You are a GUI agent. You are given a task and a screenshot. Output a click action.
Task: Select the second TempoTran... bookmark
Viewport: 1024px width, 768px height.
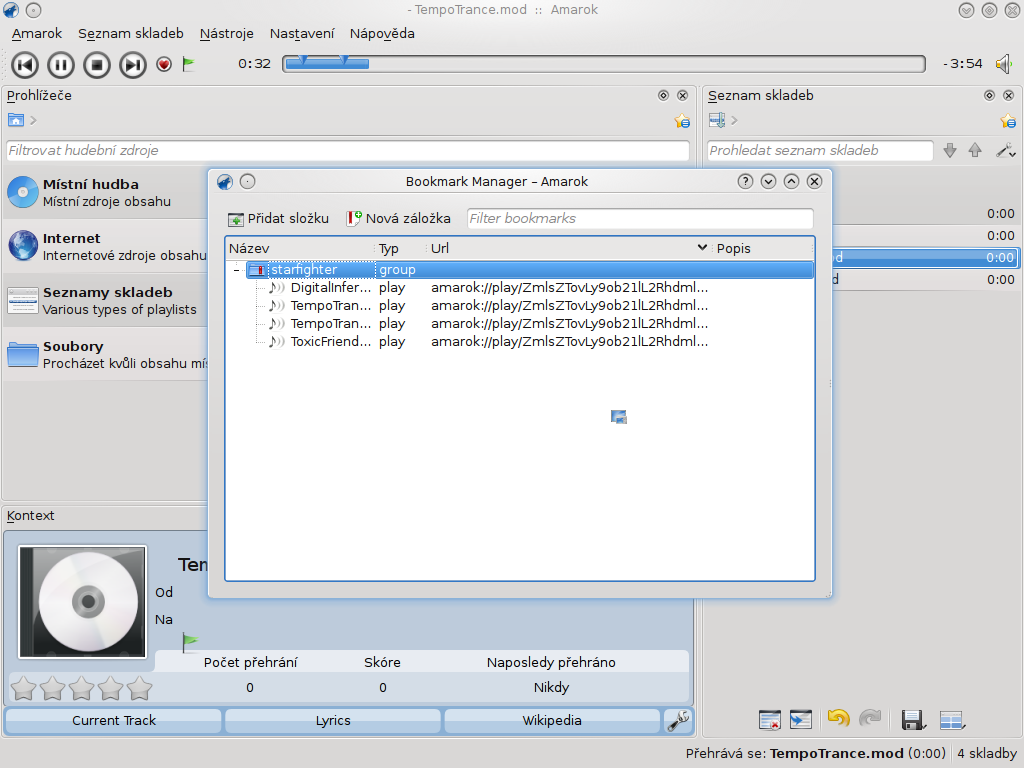[330, 323]
